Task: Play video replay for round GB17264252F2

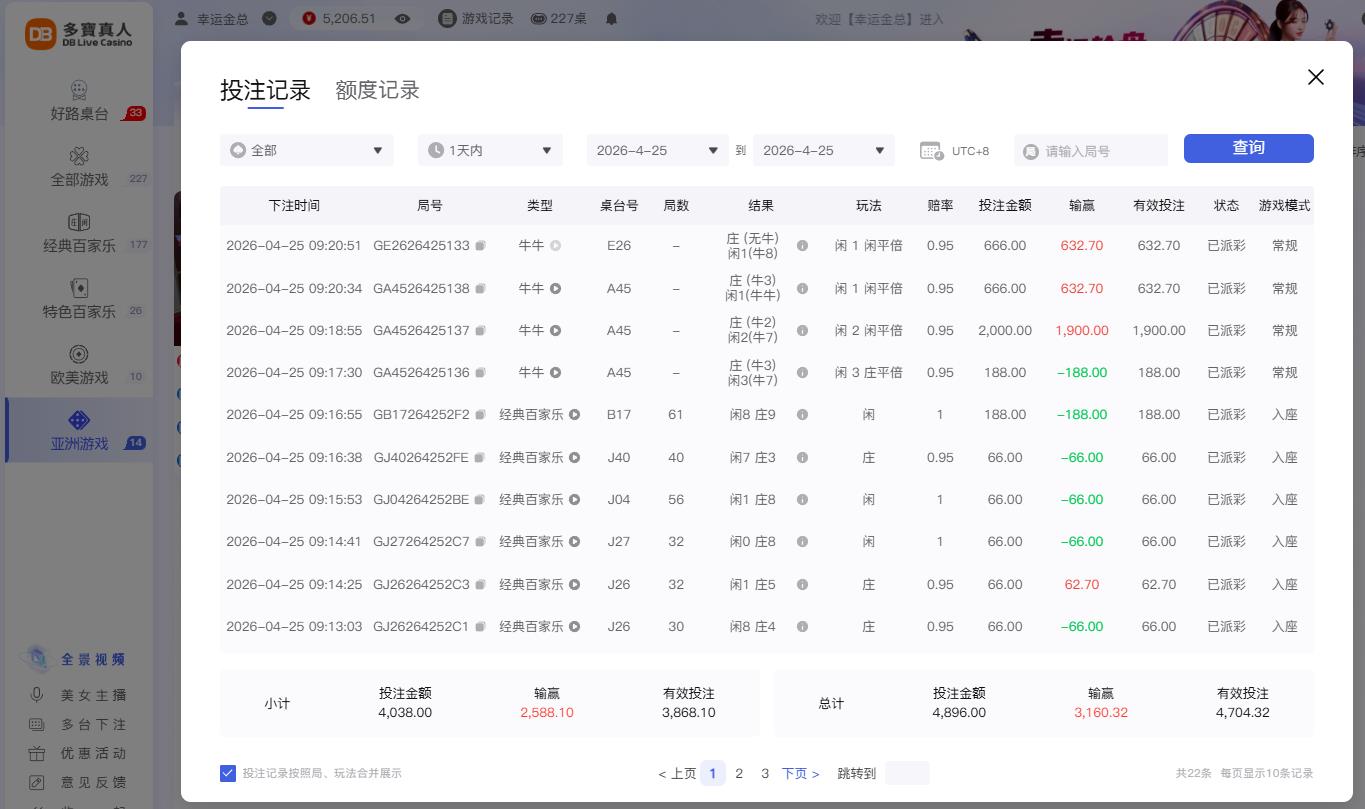Action: pos(575,415)
